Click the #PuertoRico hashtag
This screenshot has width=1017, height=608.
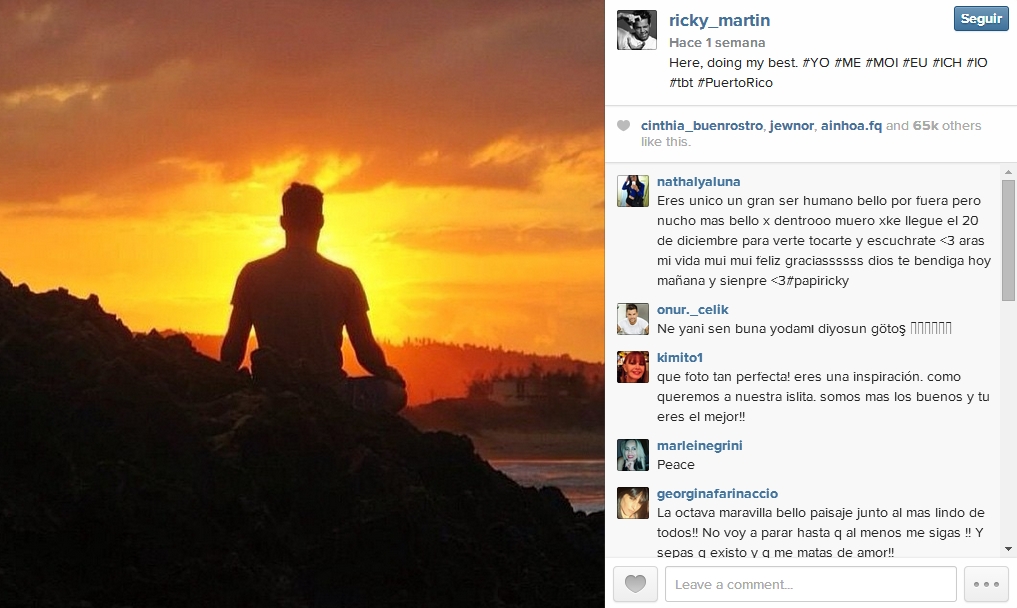coord(735,82)
